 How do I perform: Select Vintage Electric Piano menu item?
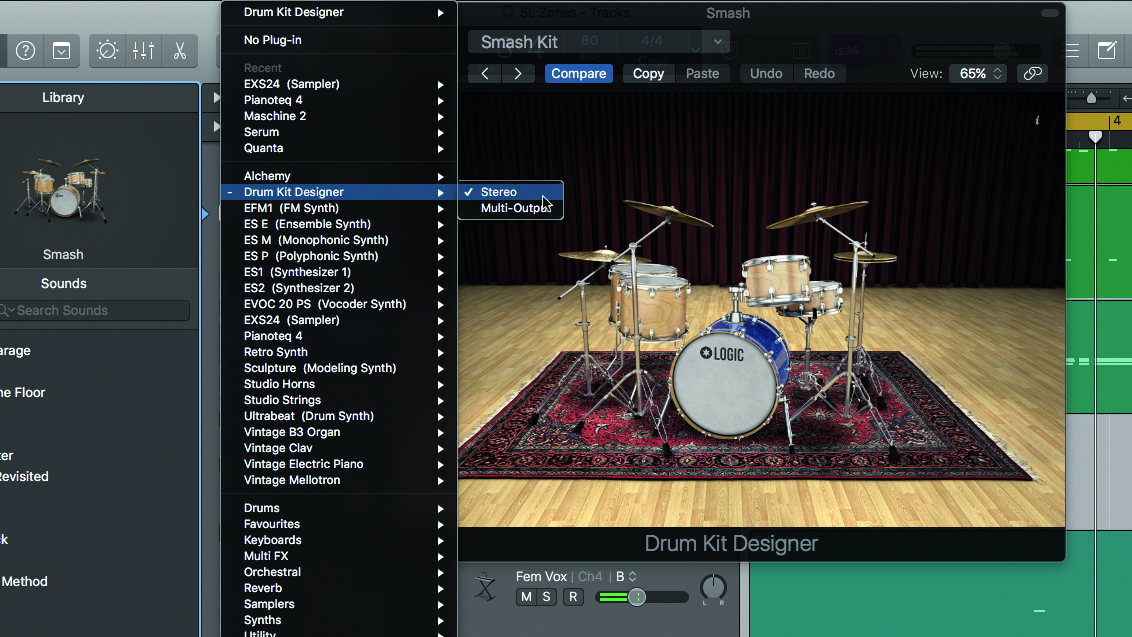pyautogui.click(x=339, y=464)
